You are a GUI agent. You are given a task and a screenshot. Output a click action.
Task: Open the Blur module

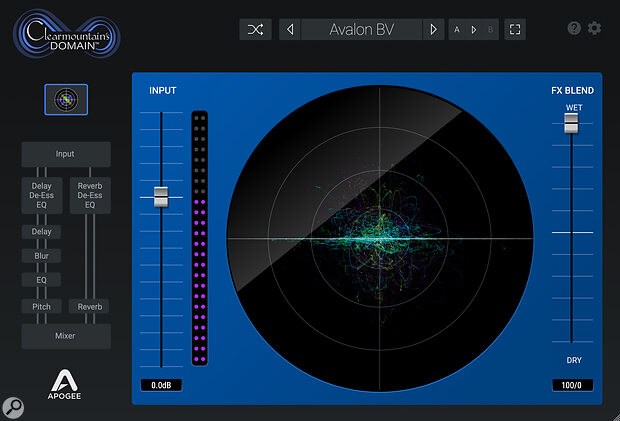click(x=42, y=256)
